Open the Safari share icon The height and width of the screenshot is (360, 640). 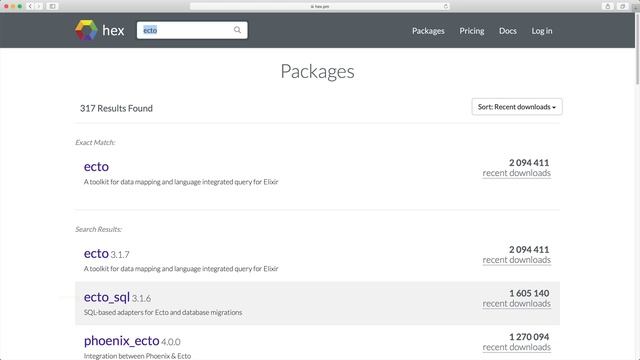click(608, 6)
